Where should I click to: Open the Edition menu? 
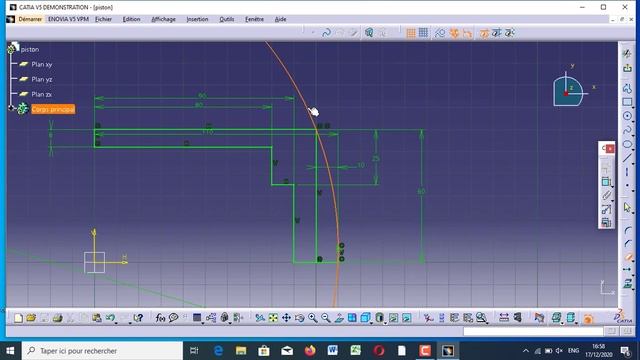coord(131,19)
